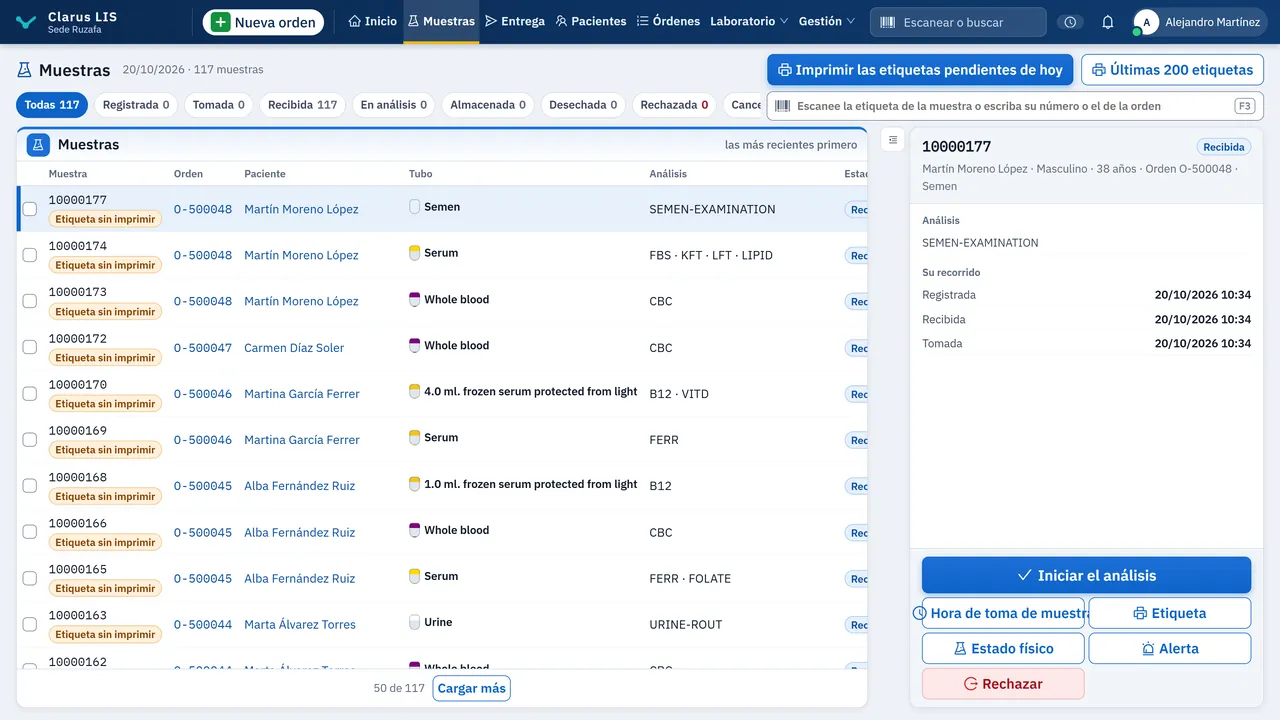Click the Iniciar el análisis button
Screen dimensions: 1280x720
click(x=1086, y=575)
